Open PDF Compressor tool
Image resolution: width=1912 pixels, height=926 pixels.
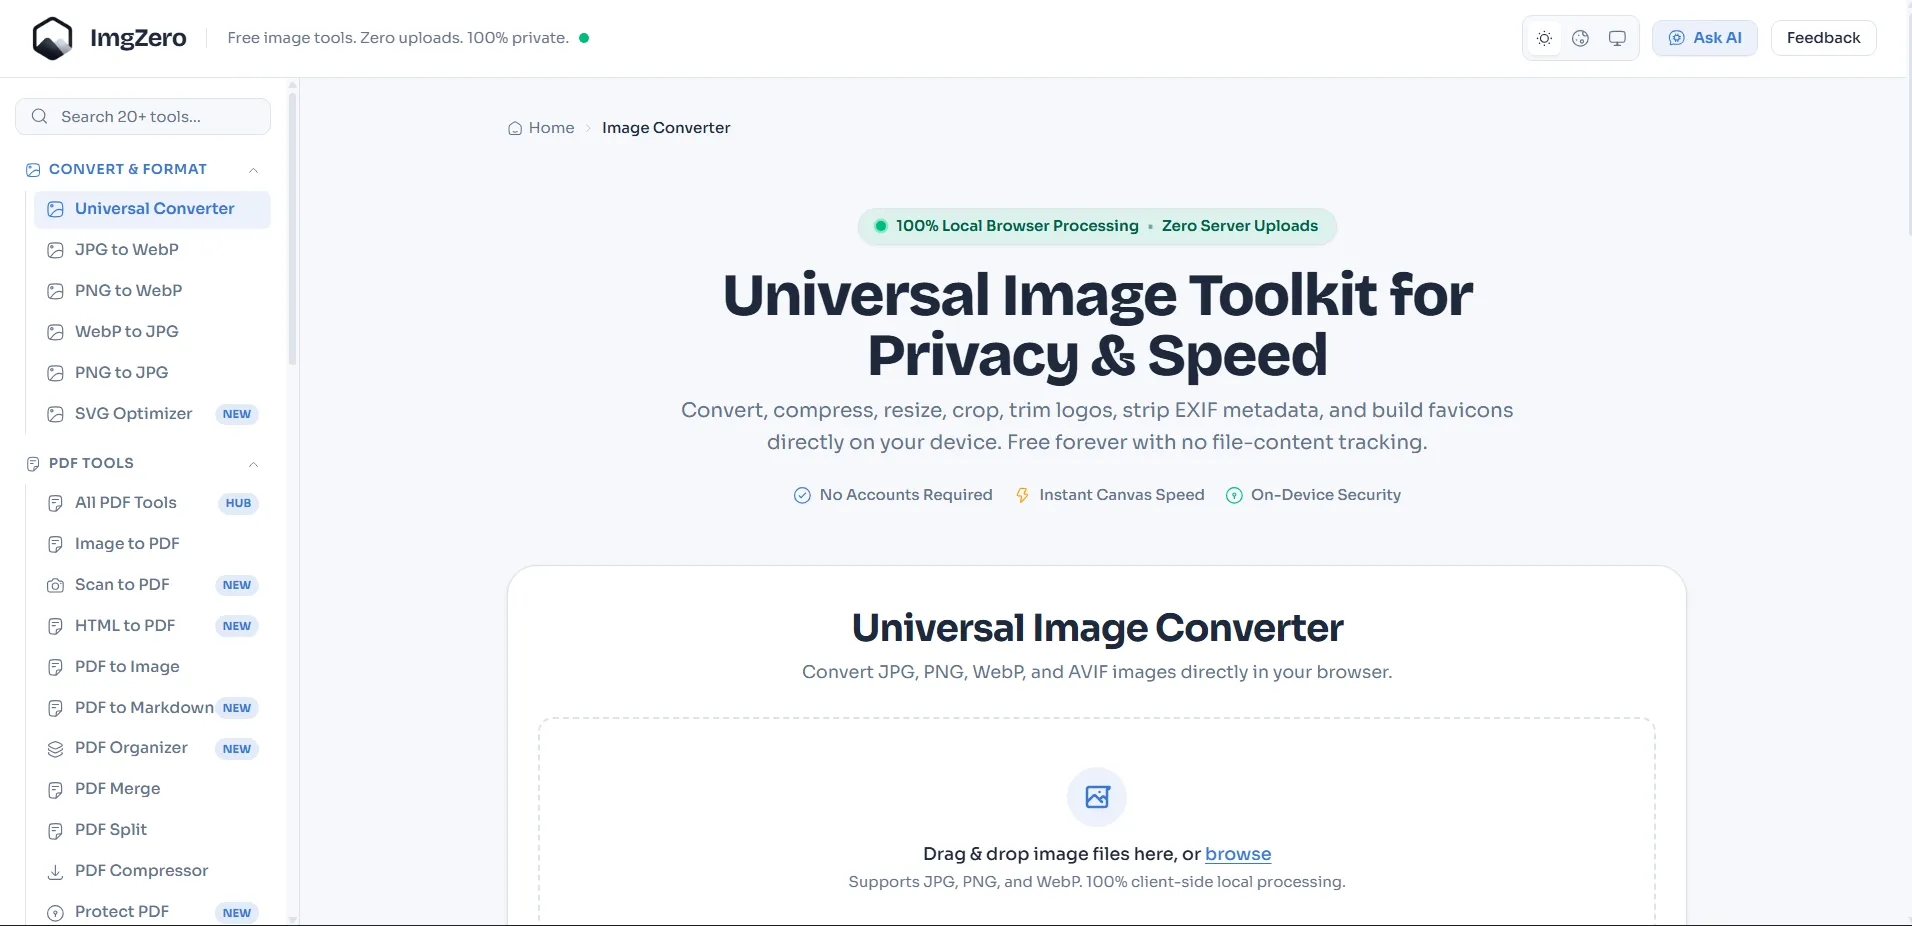152,872
